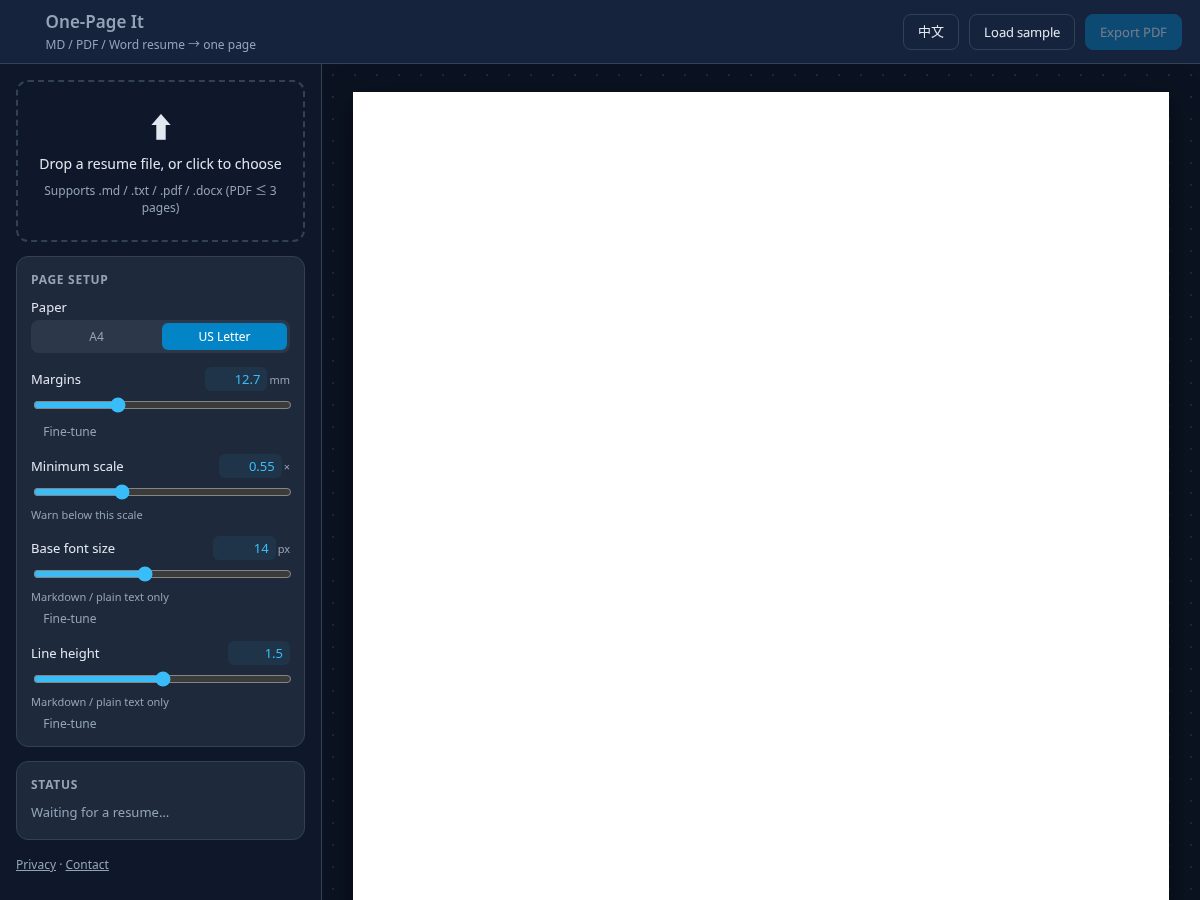Expand Fine-tune under Line height
This screenshot has height=900, width=1200.
(70, 724)
